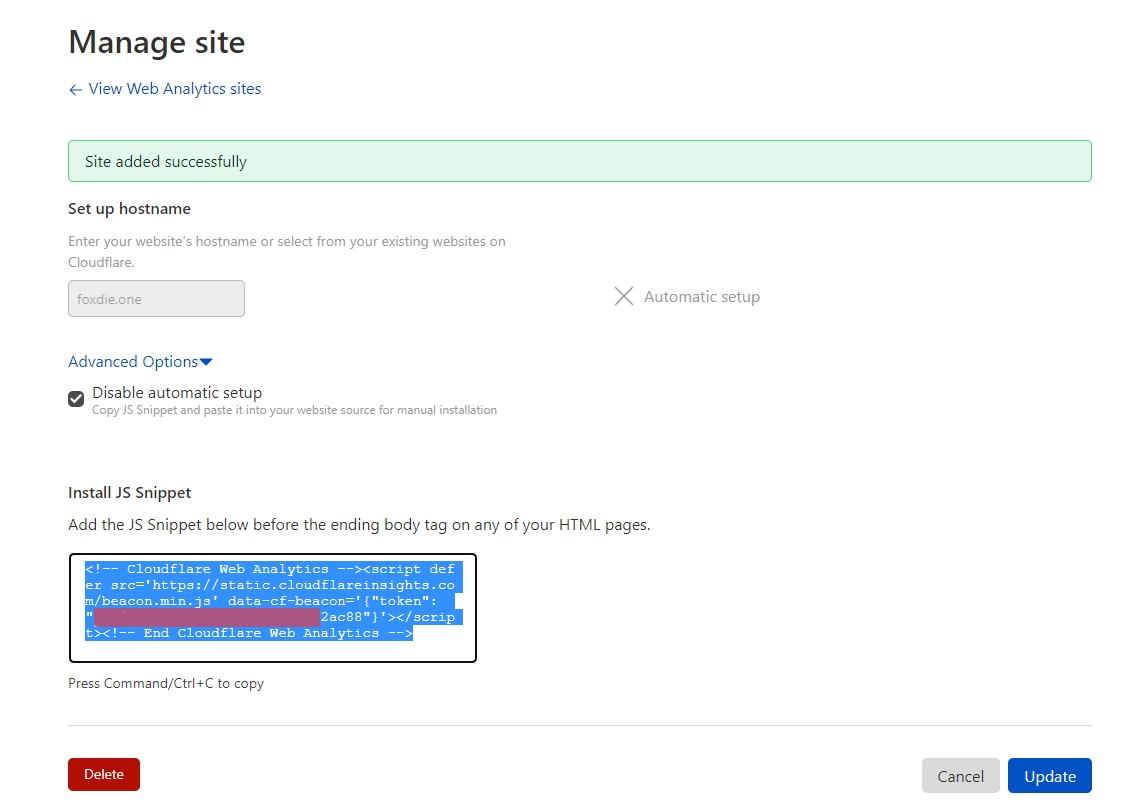Click the redacted token area in the snippet

207,617
